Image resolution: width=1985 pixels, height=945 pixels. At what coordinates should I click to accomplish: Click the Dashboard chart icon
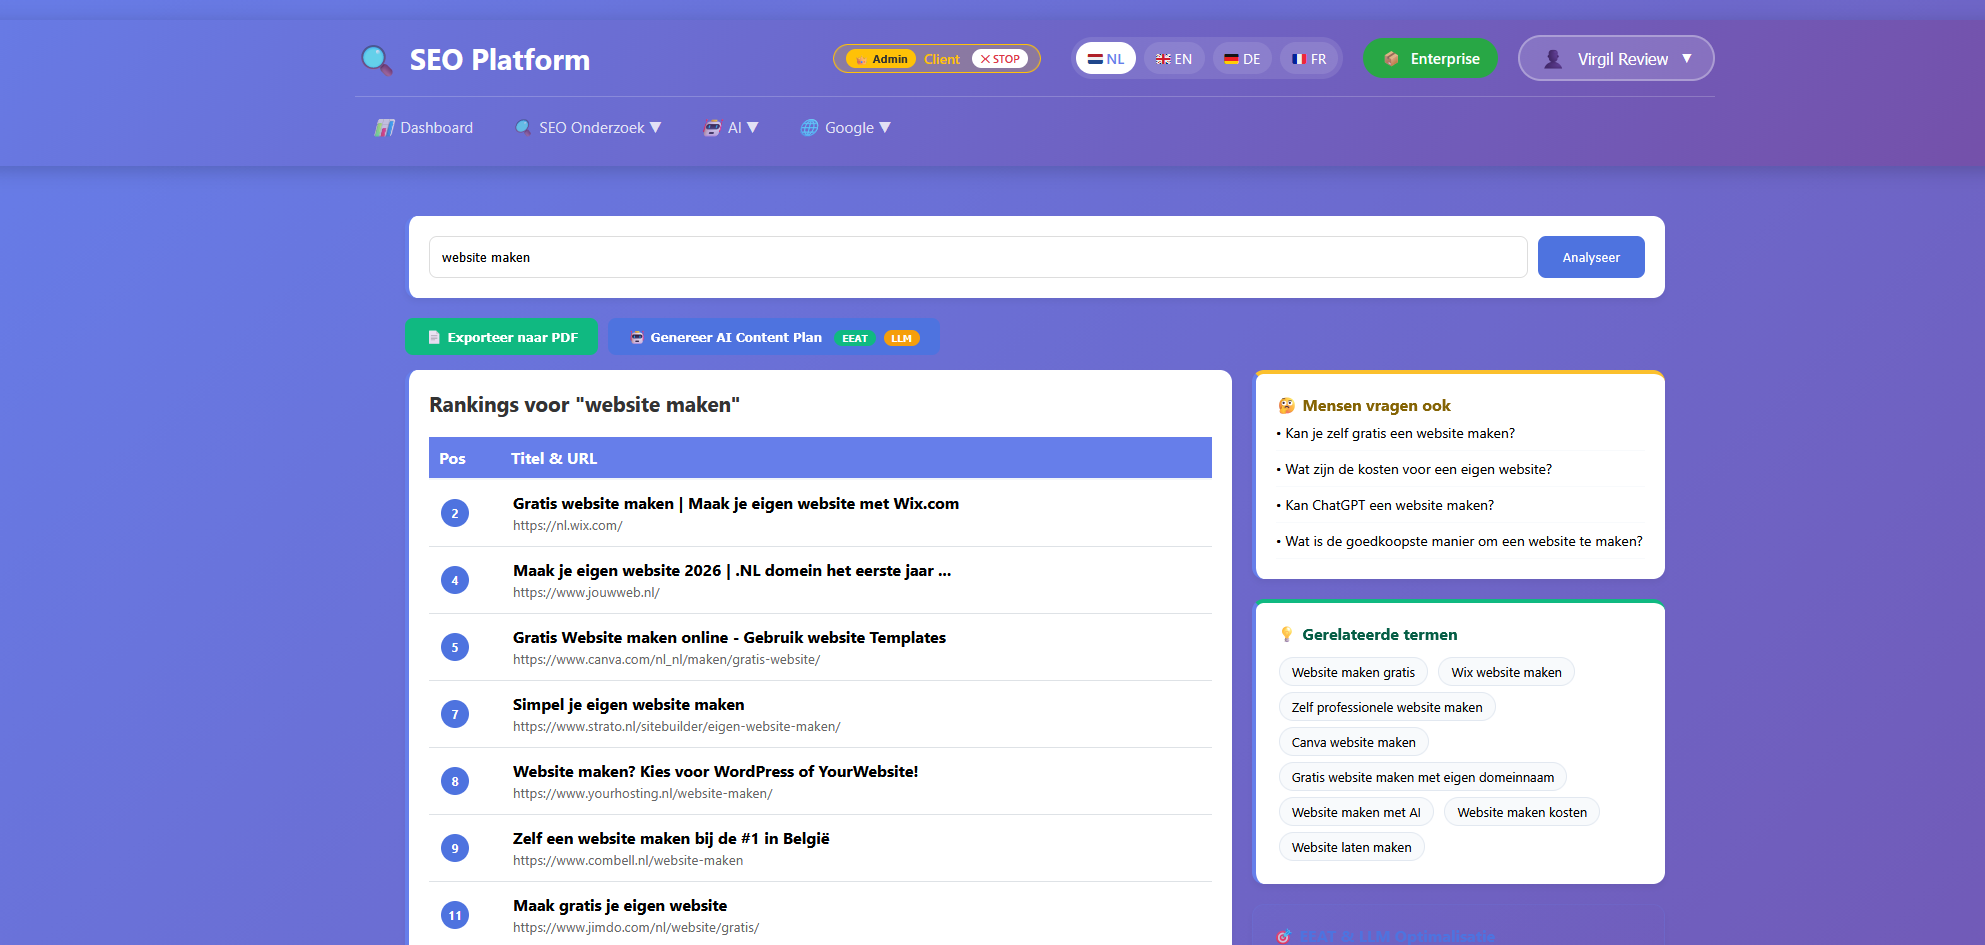(x=385, y=128)
